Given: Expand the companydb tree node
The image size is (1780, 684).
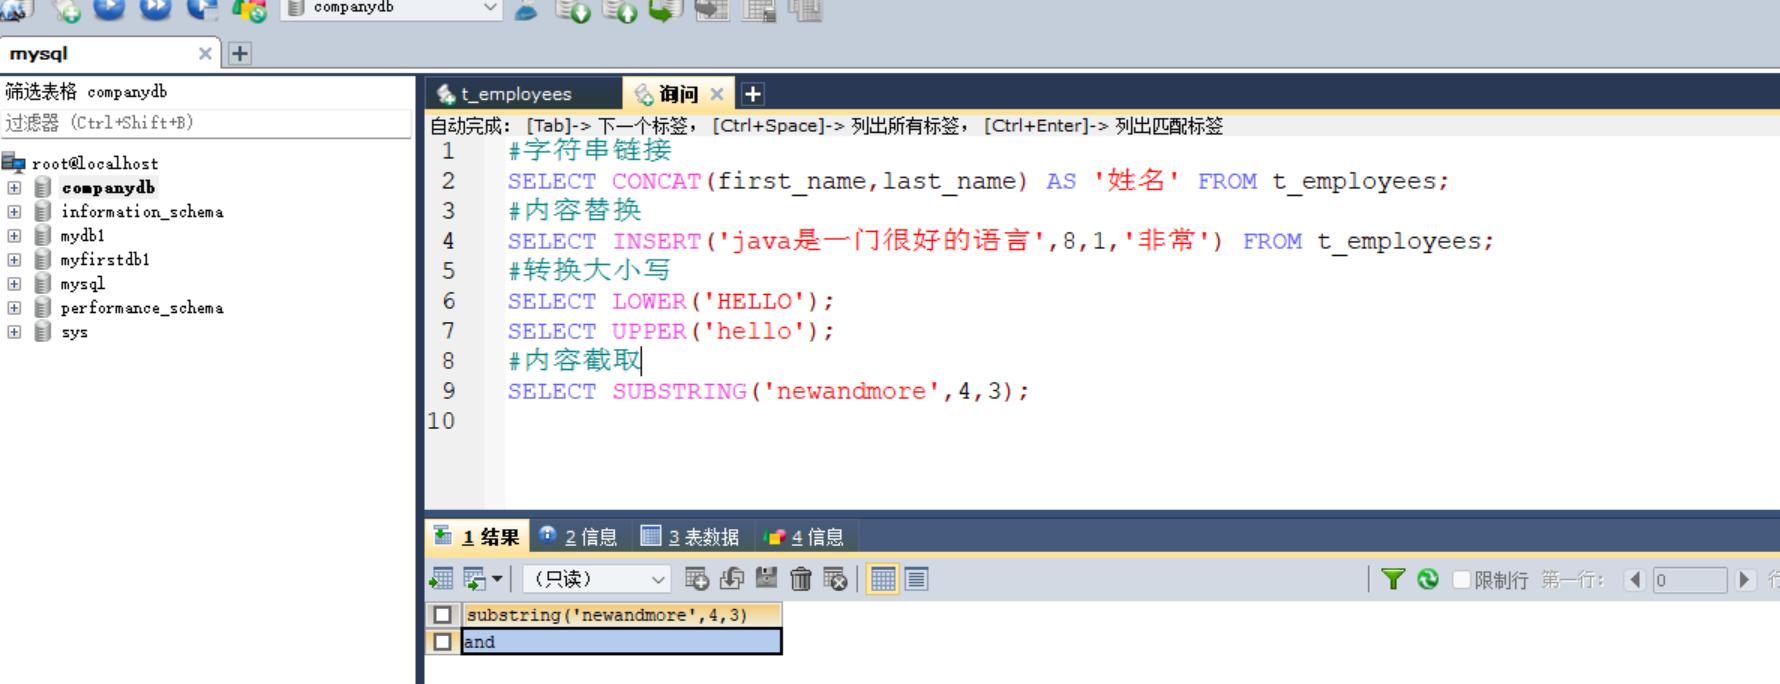Looking at the screenshot, I should [14, 188].
